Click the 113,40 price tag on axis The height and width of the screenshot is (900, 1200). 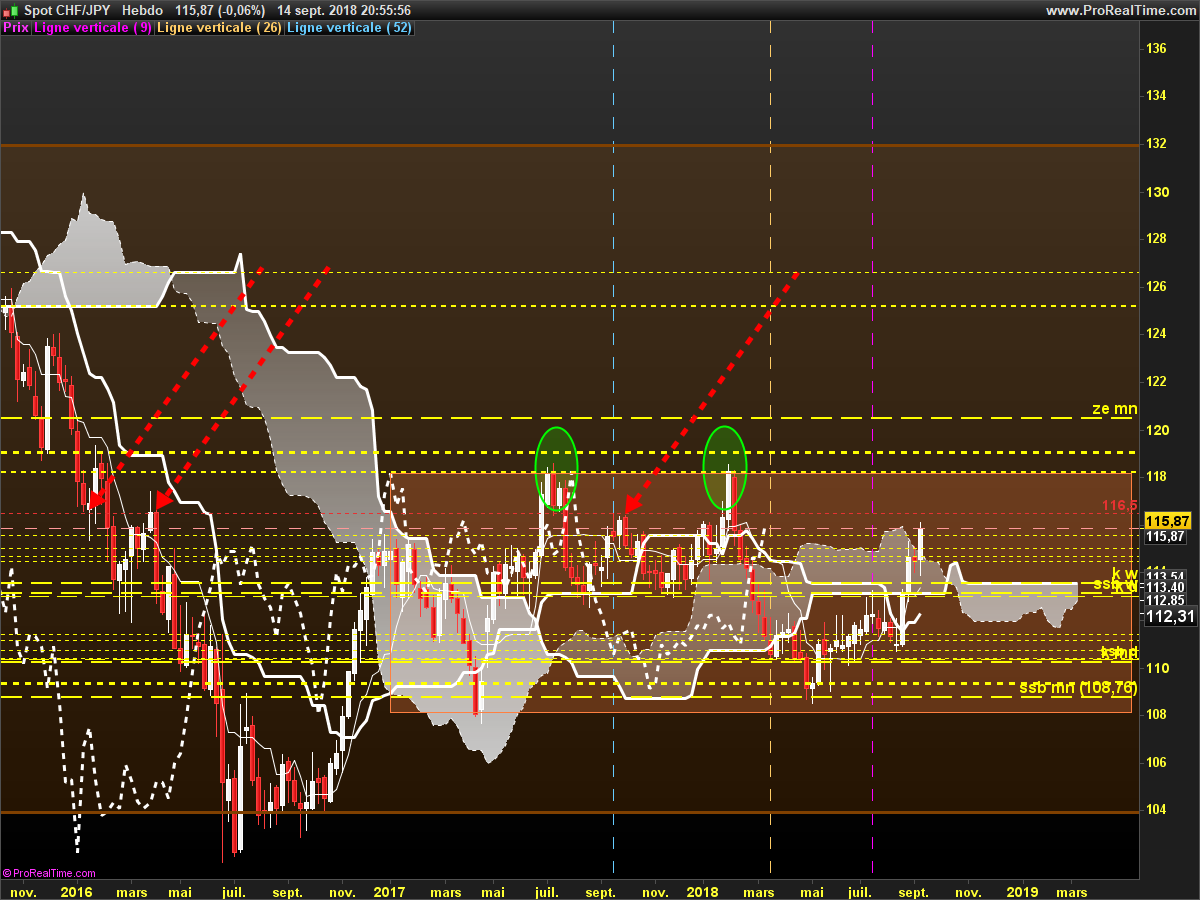[x=1165, y=587]
